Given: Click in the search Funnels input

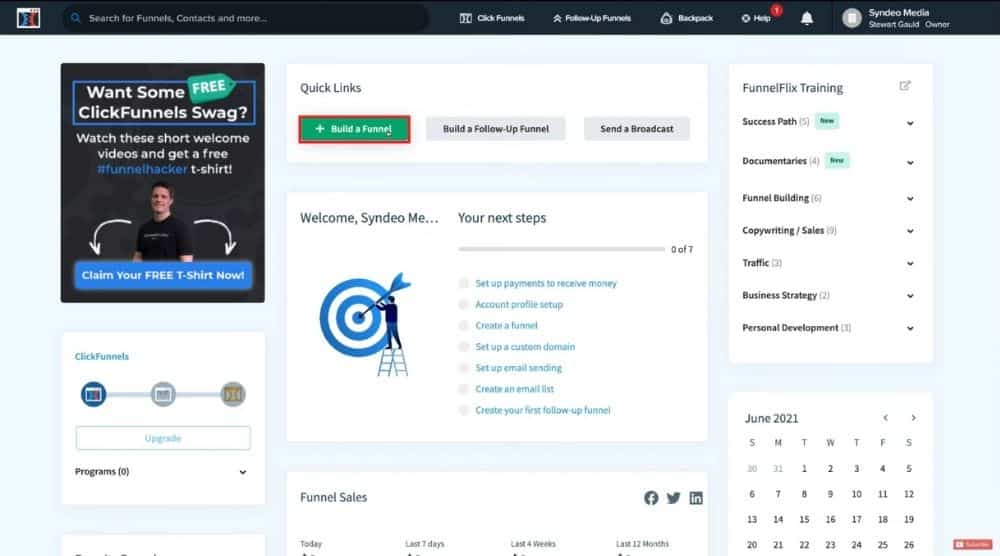Looking at the screenshot, I should pos(246,18).
